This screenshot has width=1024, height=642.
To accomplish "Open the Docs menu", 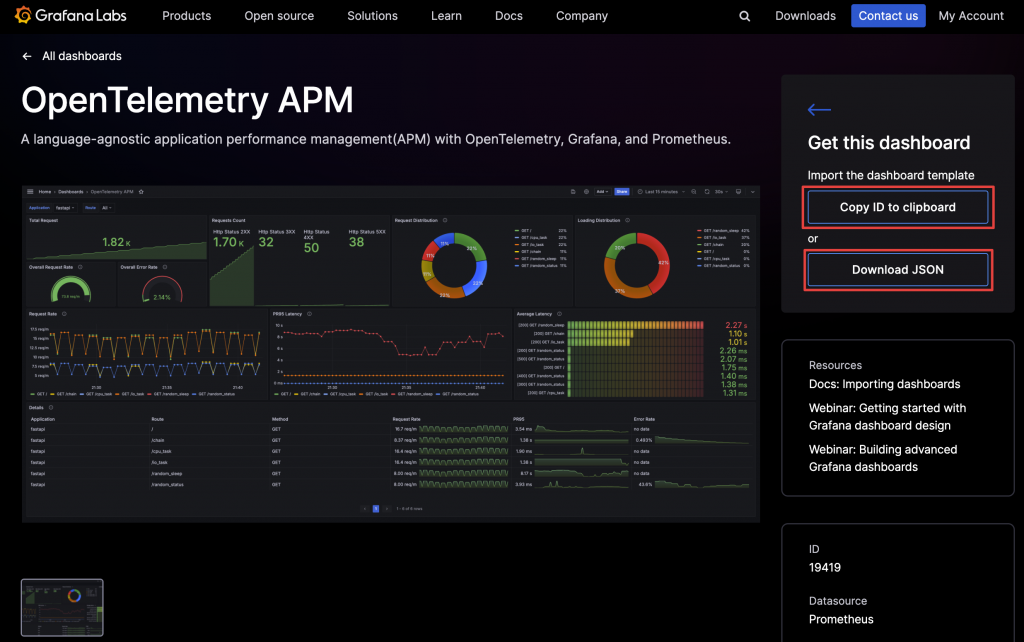I will [x=509, y=16].
